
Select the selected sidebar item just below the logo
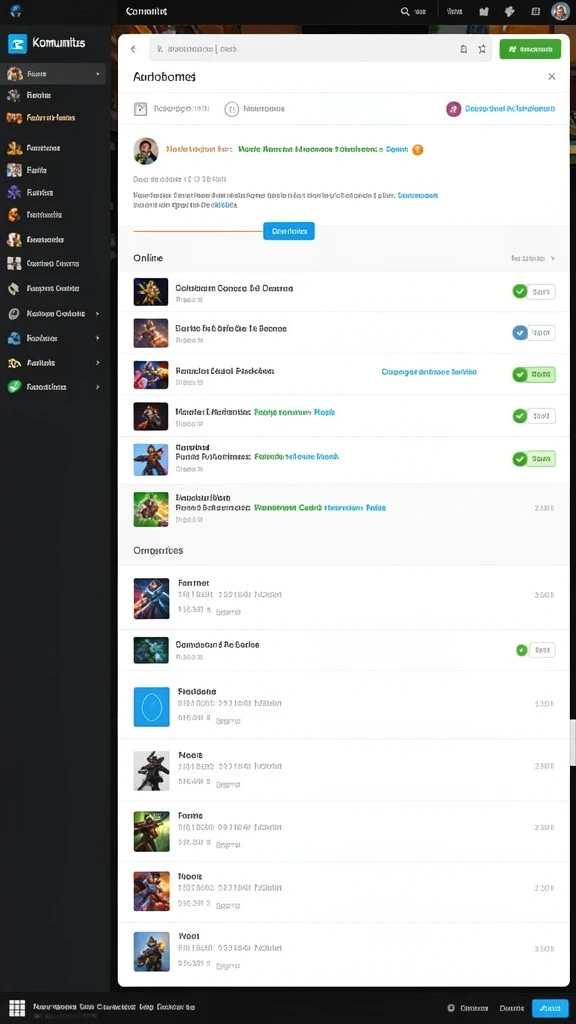click(x=55, y=74)
